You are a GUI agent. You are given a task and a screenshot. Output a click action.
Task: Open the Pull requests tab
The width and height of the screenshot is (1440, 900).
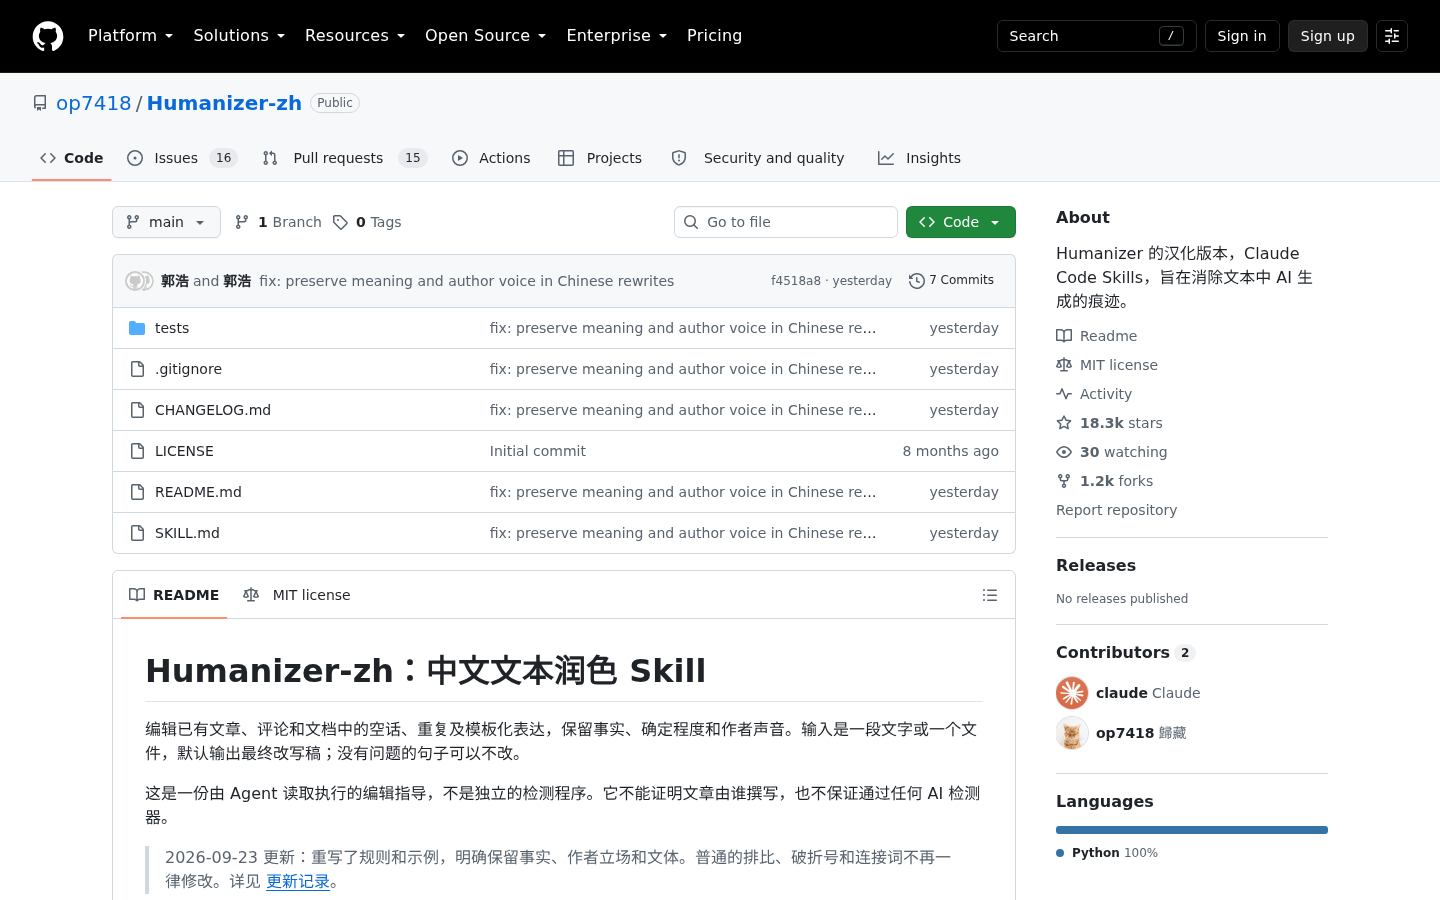pos(344,158)
